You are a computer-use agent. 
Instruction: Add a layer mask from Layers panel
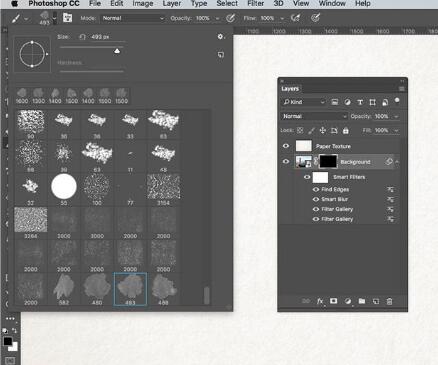pos(333,301)
